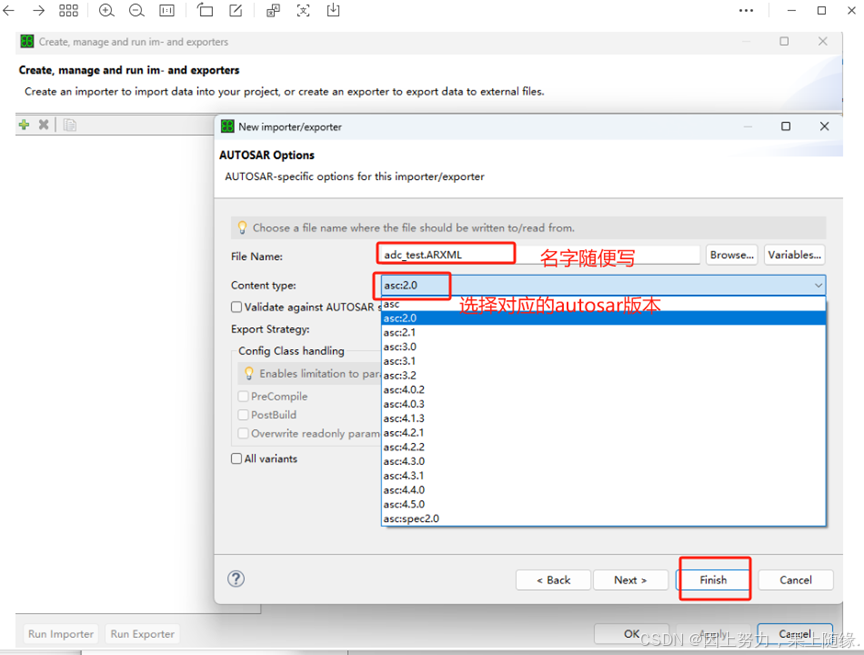Screen dimensions: 864x655
Task: Choose the plain asc option
Action: (x=603, y=304)
